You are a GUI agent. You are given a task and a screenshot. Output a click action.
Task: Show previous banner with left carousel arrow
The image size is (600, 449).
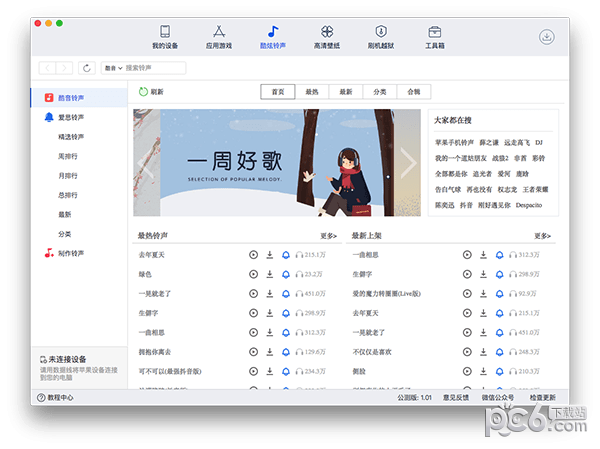[x=145, y=163]
